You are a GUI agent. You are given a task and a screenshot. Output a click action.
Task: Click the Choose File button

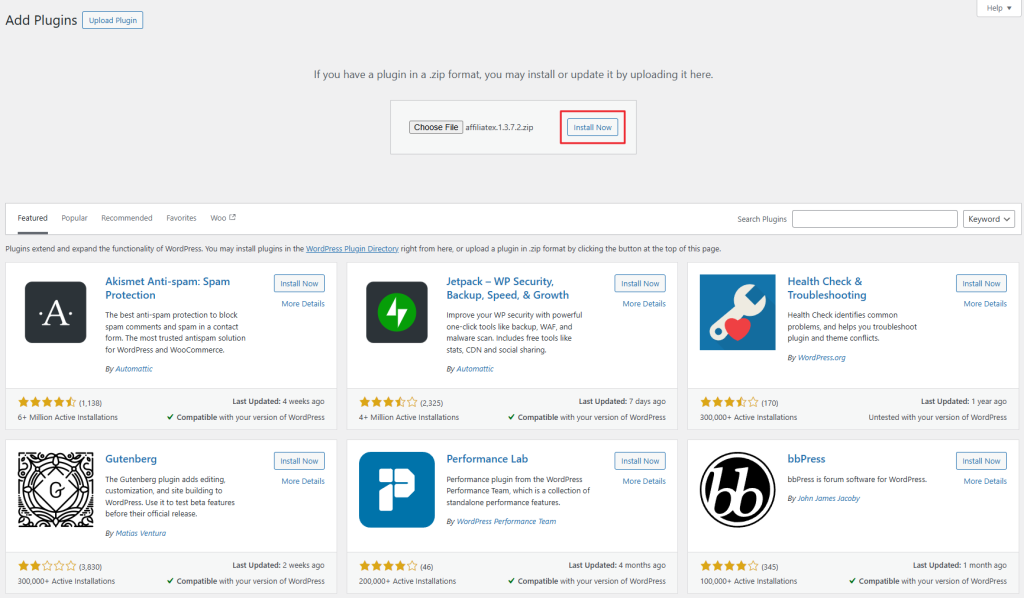pyautogui.click(x=436, y=127)
